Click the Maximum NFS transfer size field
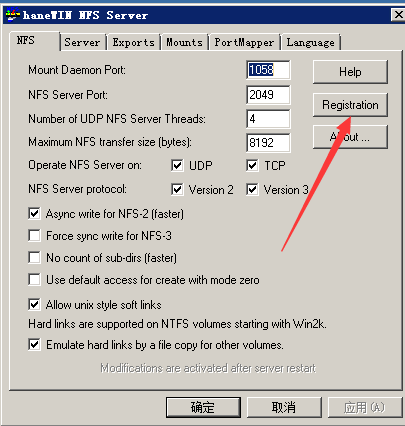 pos(268,143)
